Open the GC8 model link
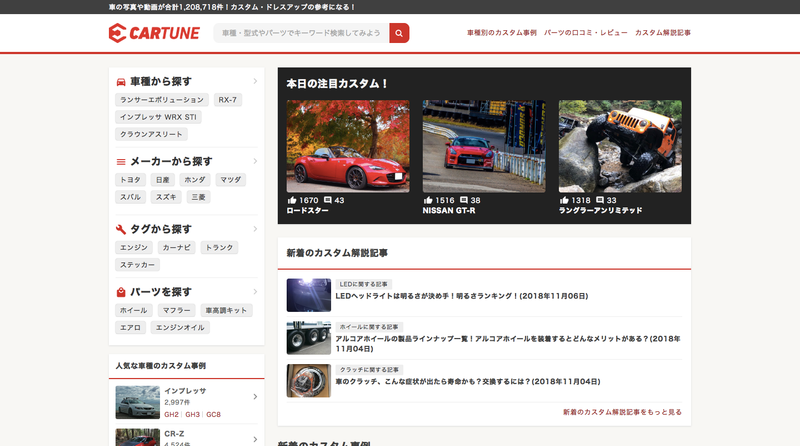Screen dimensions: 800x446 coord(213,414)
